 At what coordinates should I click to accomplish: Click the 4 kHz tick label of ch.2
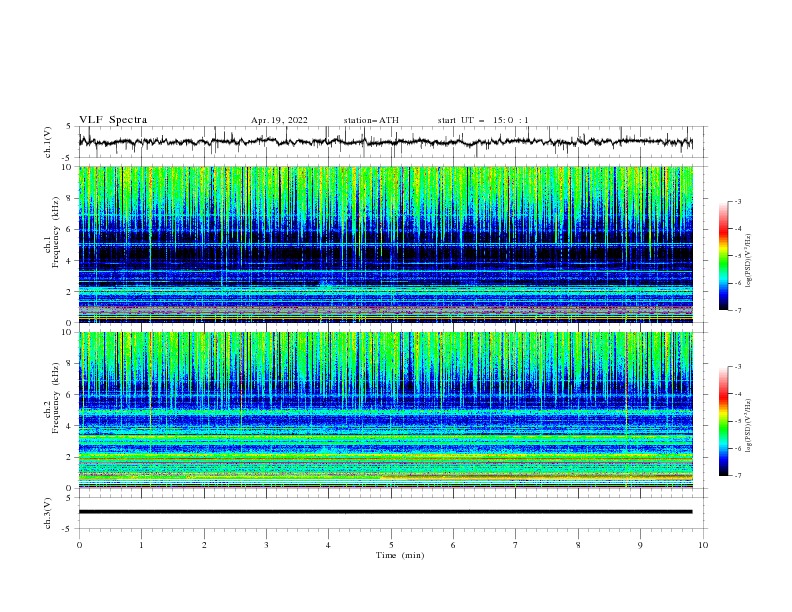pos(70,426)
